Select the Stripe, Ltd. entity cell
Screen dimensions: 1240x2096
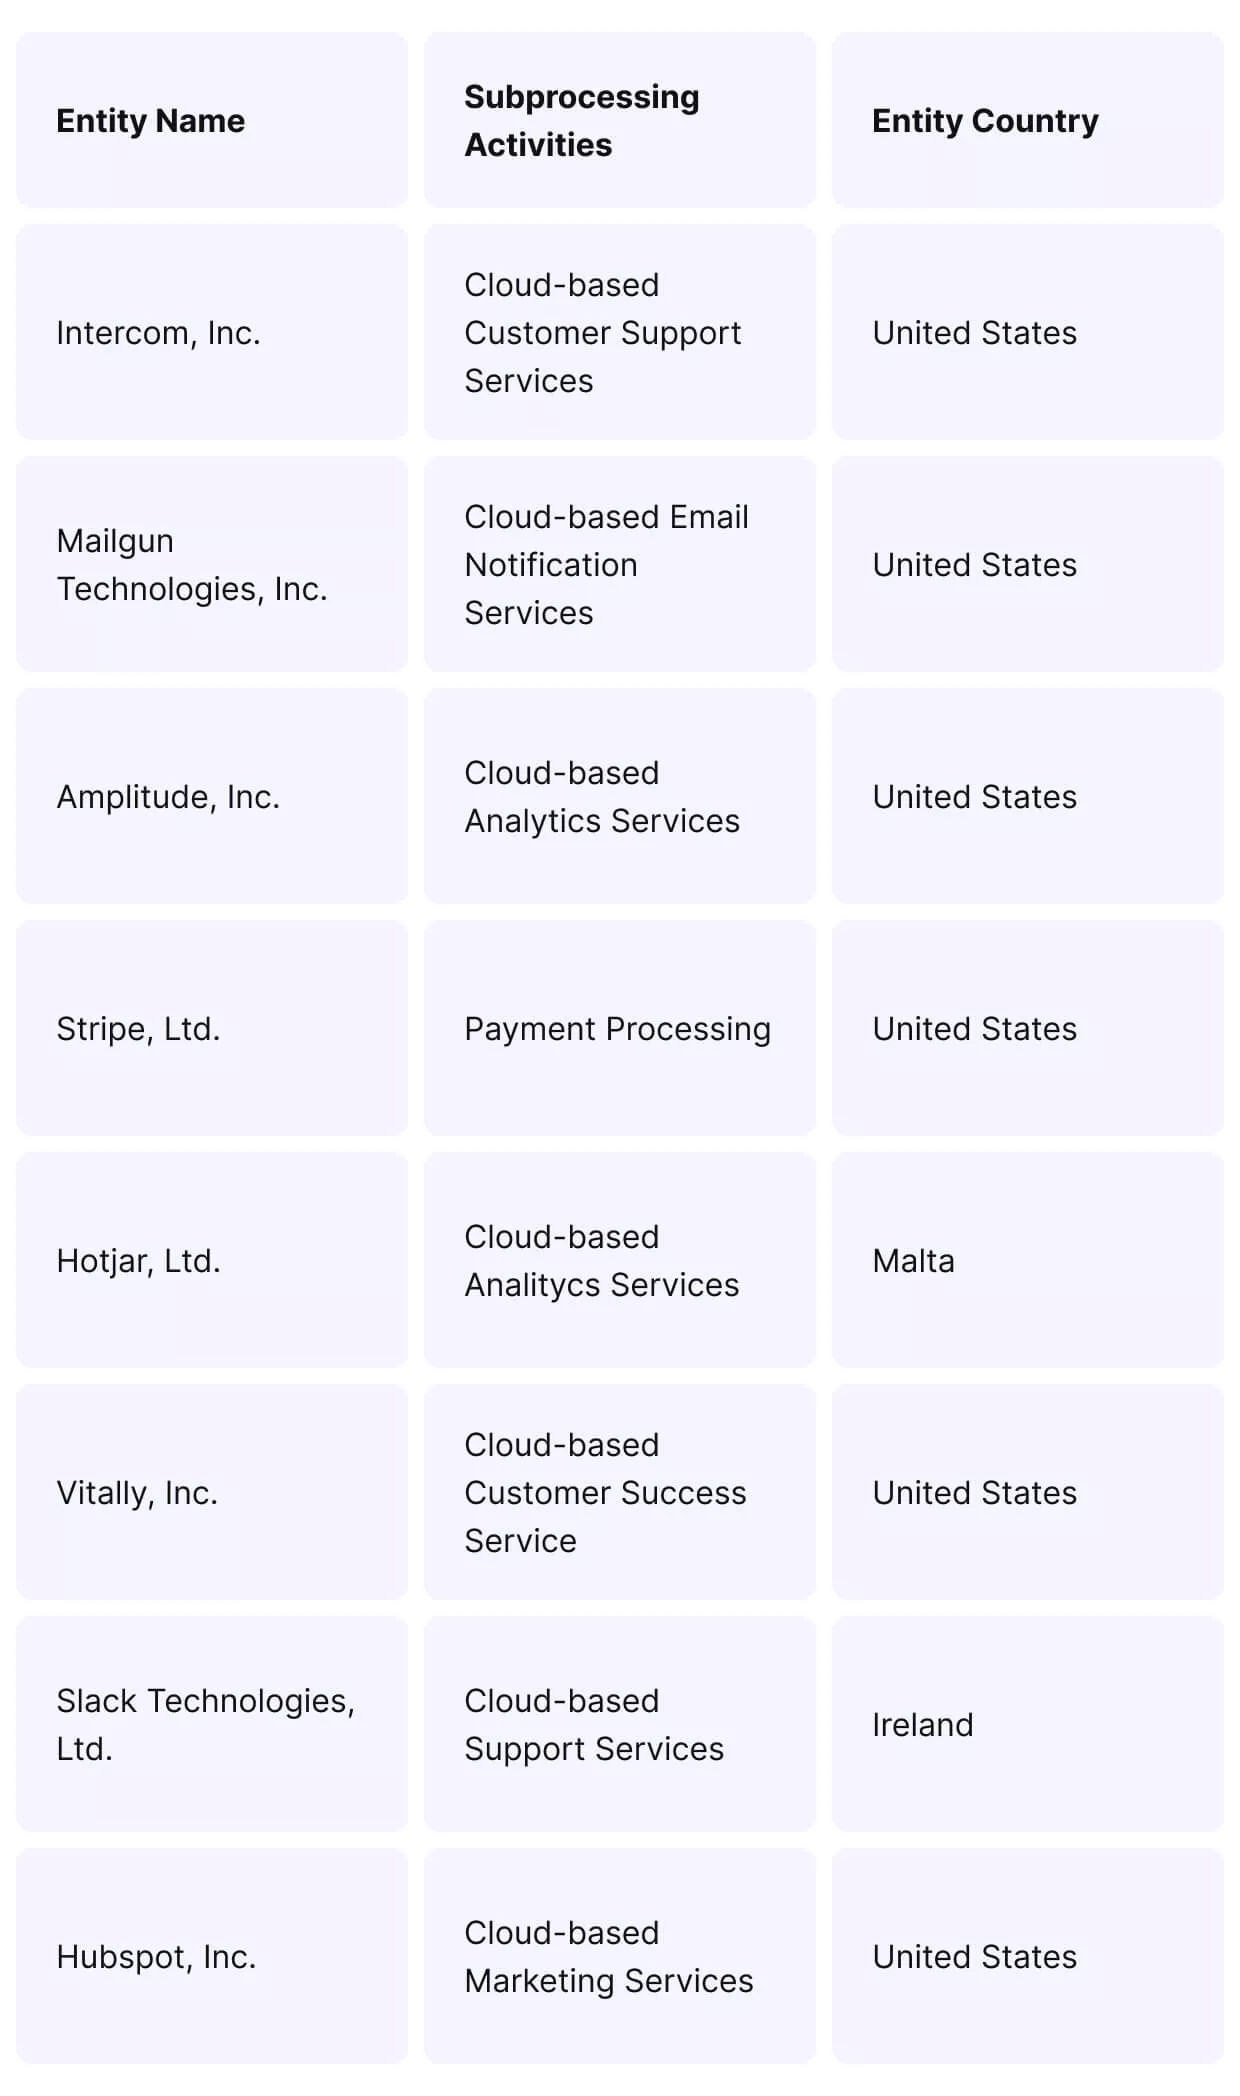coord(212,1028)
